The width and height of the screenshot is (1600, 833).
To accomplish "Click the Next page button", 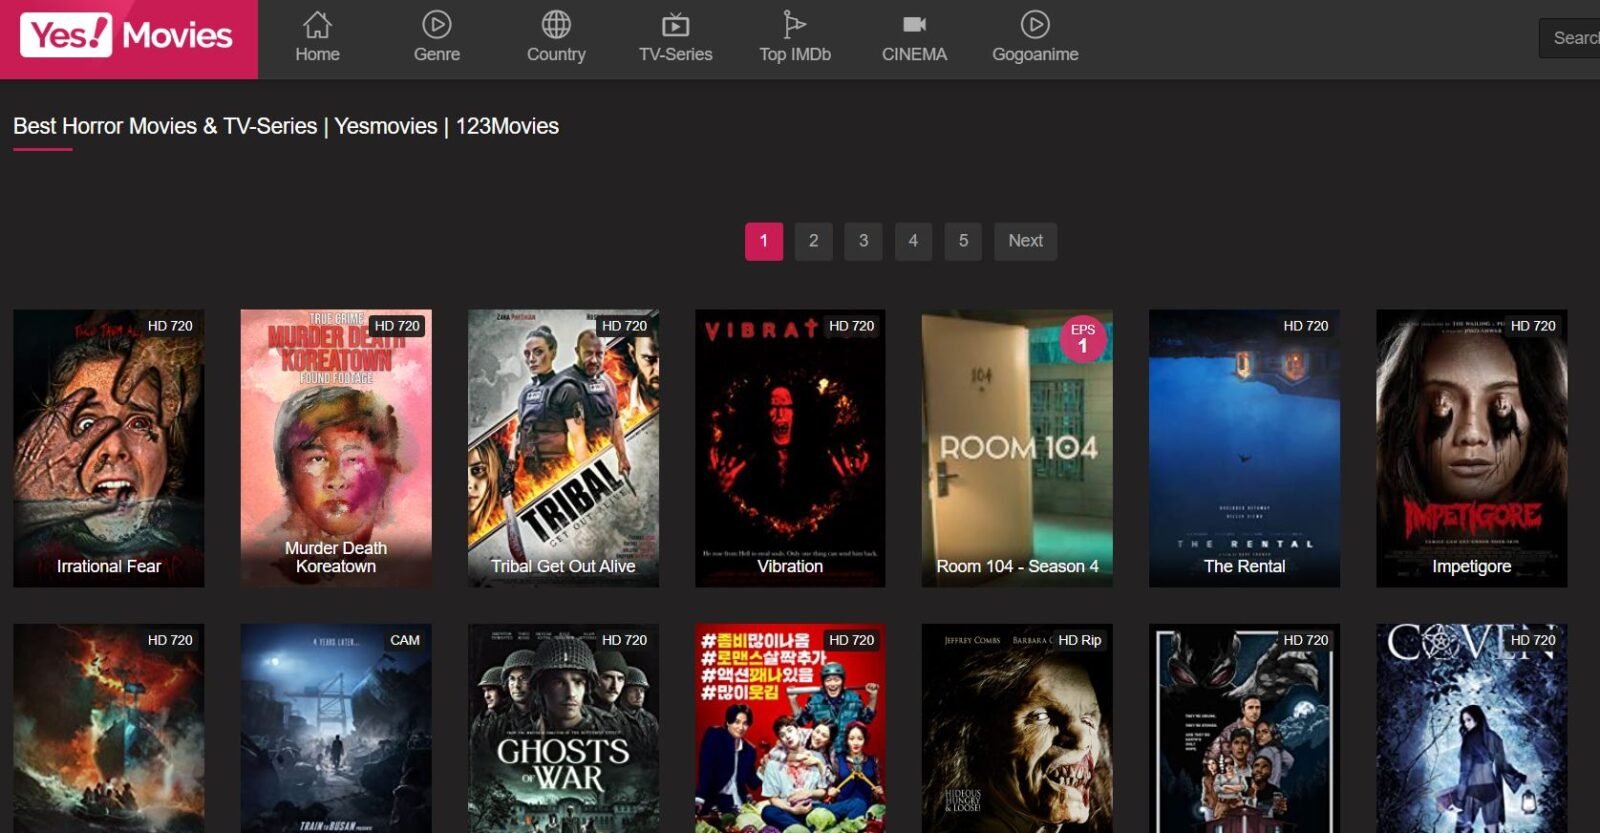I will [1025, 241].
